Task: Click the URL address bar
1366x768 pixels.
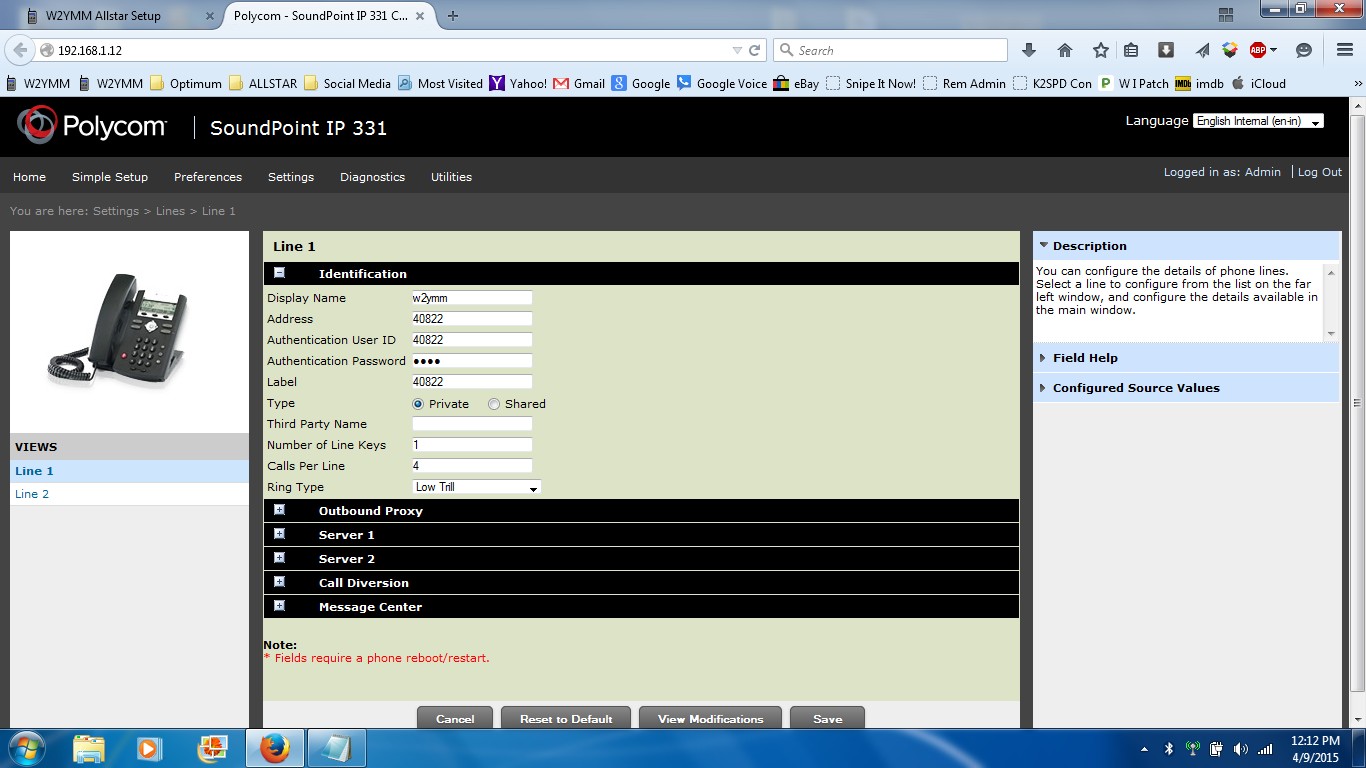Action: (390, 50)
